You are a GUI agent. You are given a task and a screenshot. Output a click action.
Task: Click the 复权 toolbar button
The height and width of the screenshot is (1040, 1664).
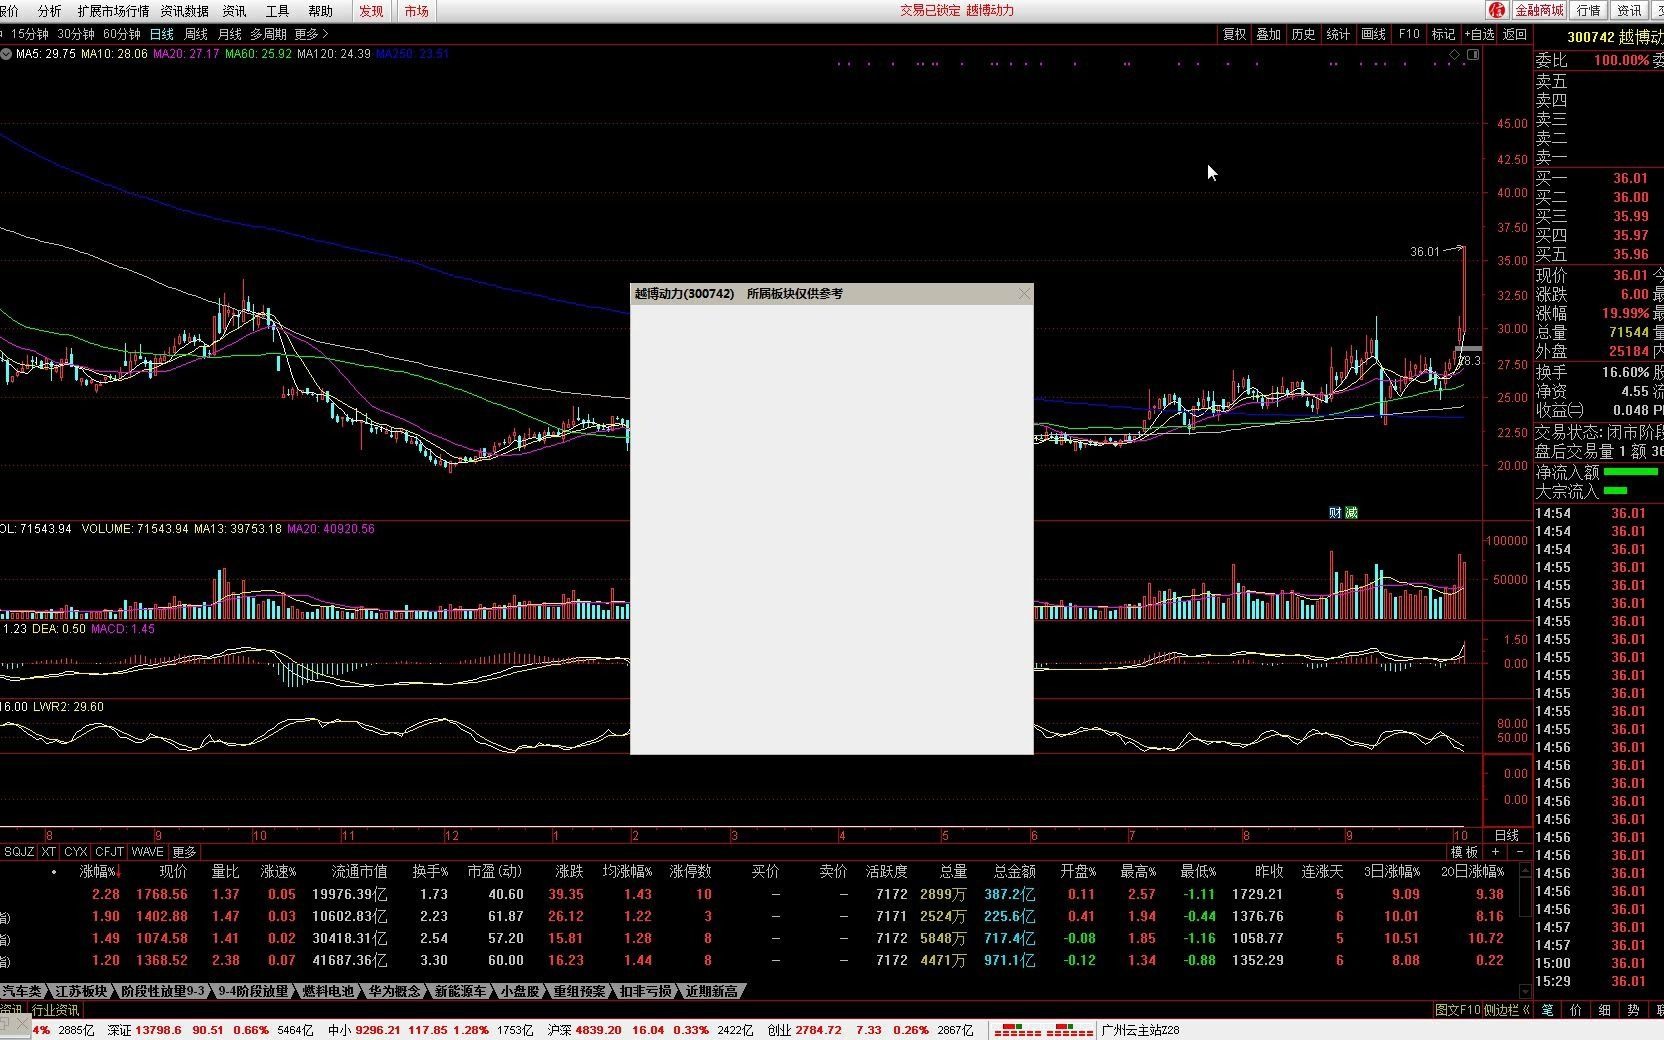pos(1235,34)
